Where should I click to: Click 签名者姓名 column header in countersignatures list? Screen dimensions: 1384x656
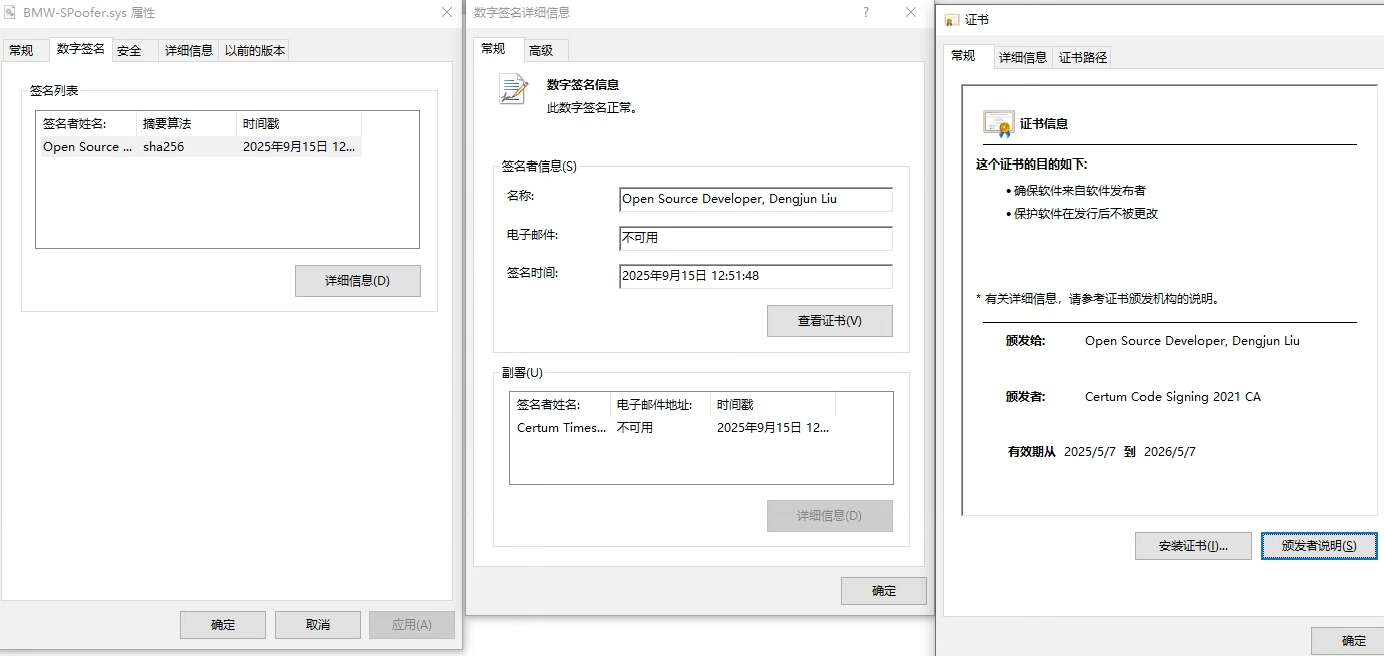560,405
